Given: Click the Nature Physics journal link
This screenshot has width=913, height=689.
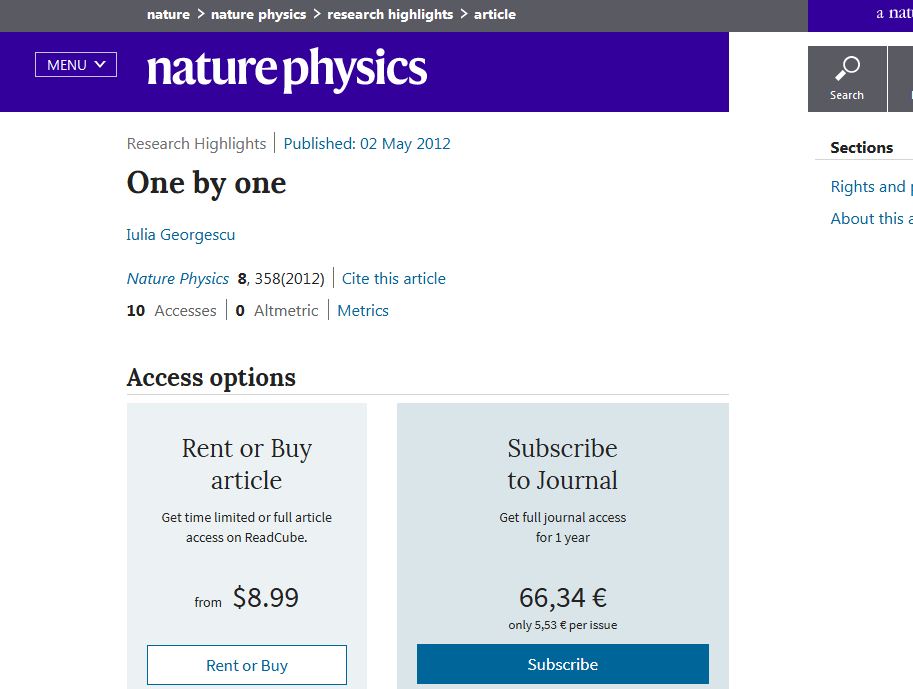Looking at the screenshot, I should click(x=178, y=279).
